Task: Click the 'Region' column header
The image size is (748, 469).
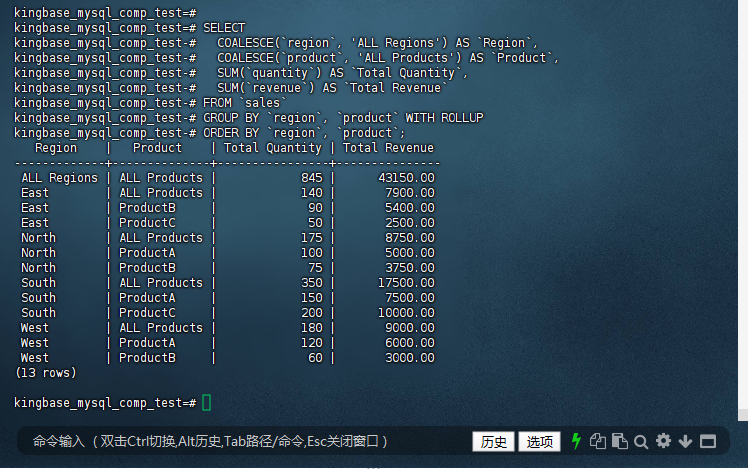Action: (x=56, y=148)
